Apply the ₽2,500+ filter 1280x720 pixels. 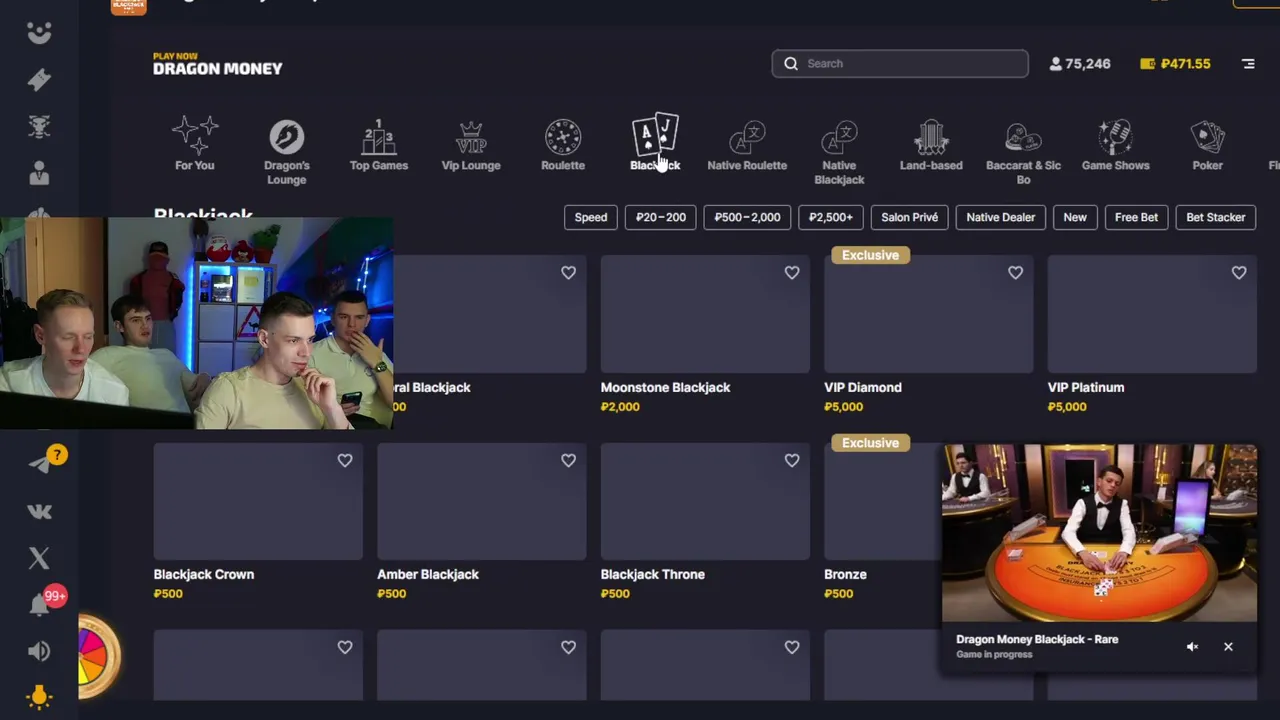tap(831, 217)
